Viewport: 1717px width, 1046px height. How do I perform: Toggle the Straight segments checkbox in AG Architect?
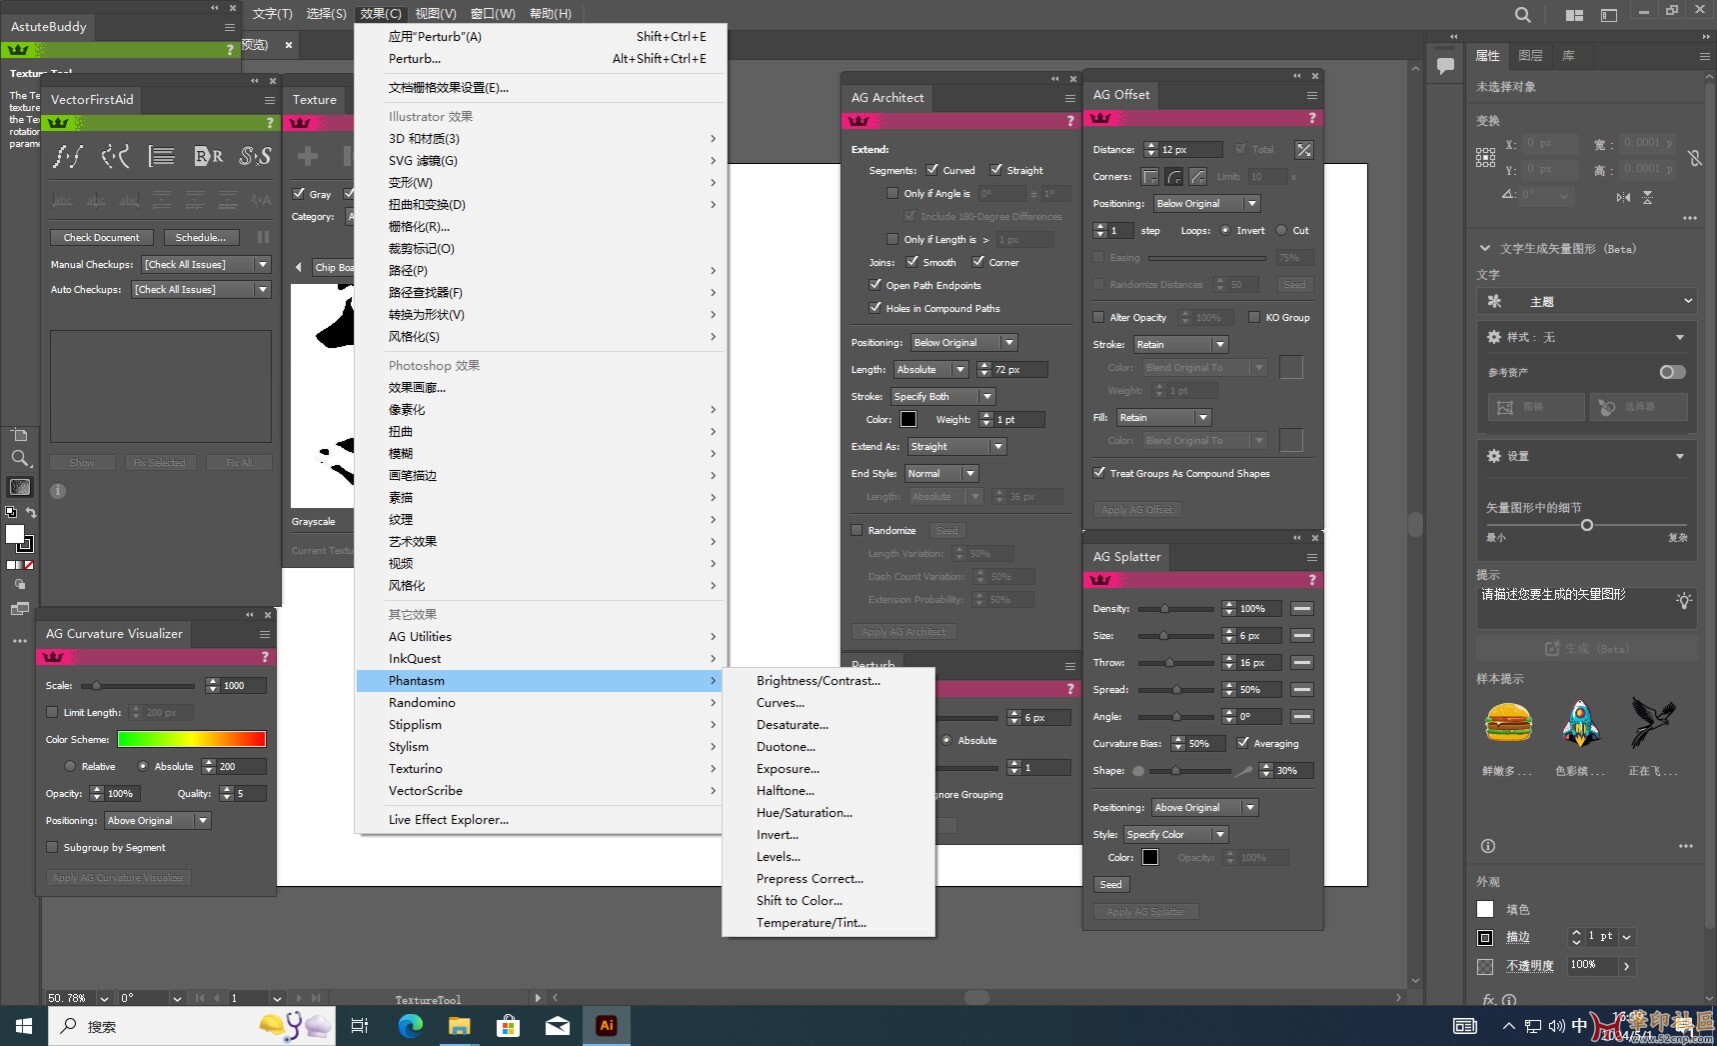click(996, 170)
